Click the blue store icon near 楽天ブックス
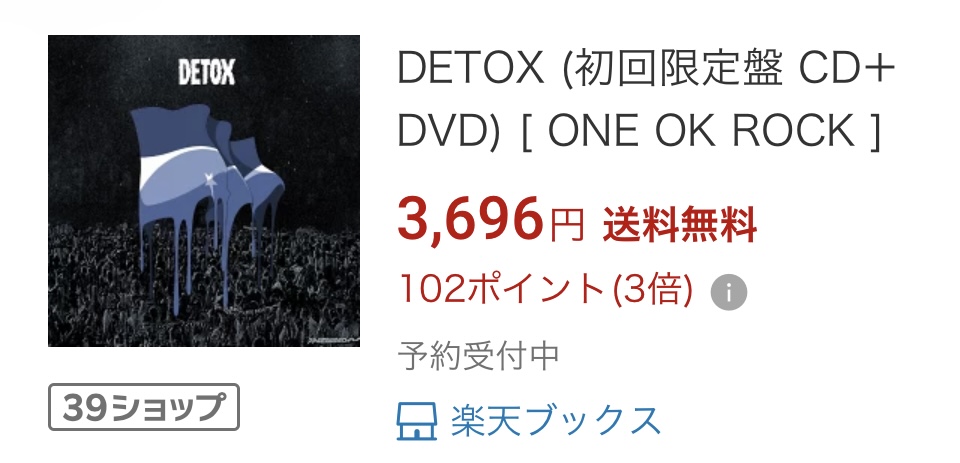The width and height of the screenshot is (960, 463). coord(417,421)
